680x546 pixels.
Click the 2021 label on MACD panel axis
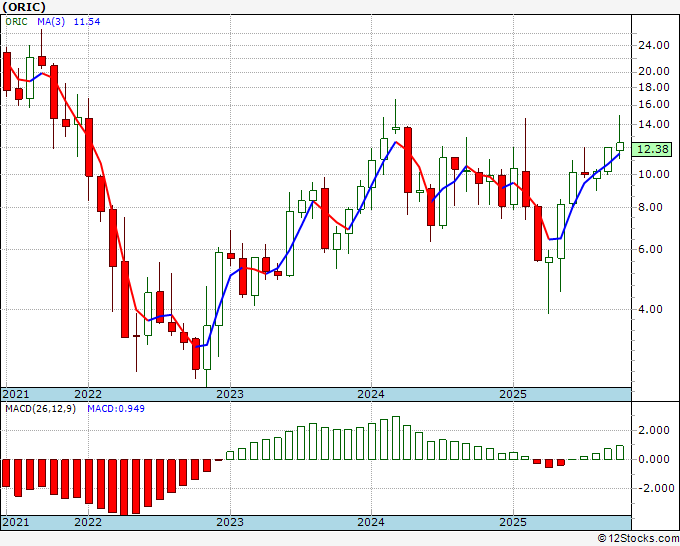[x=16, y=522]
